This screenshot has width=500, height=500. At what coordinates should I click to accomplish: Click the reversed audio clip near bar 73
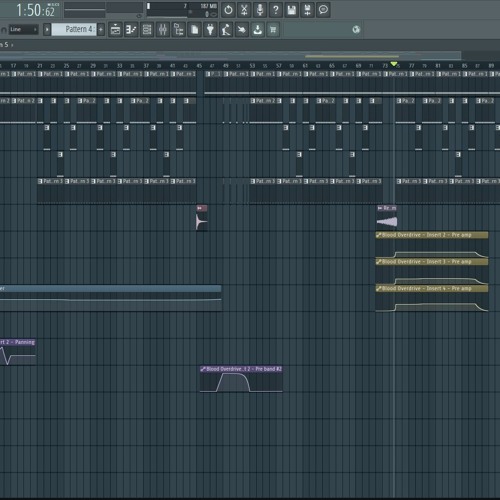(x=387, y=218)
